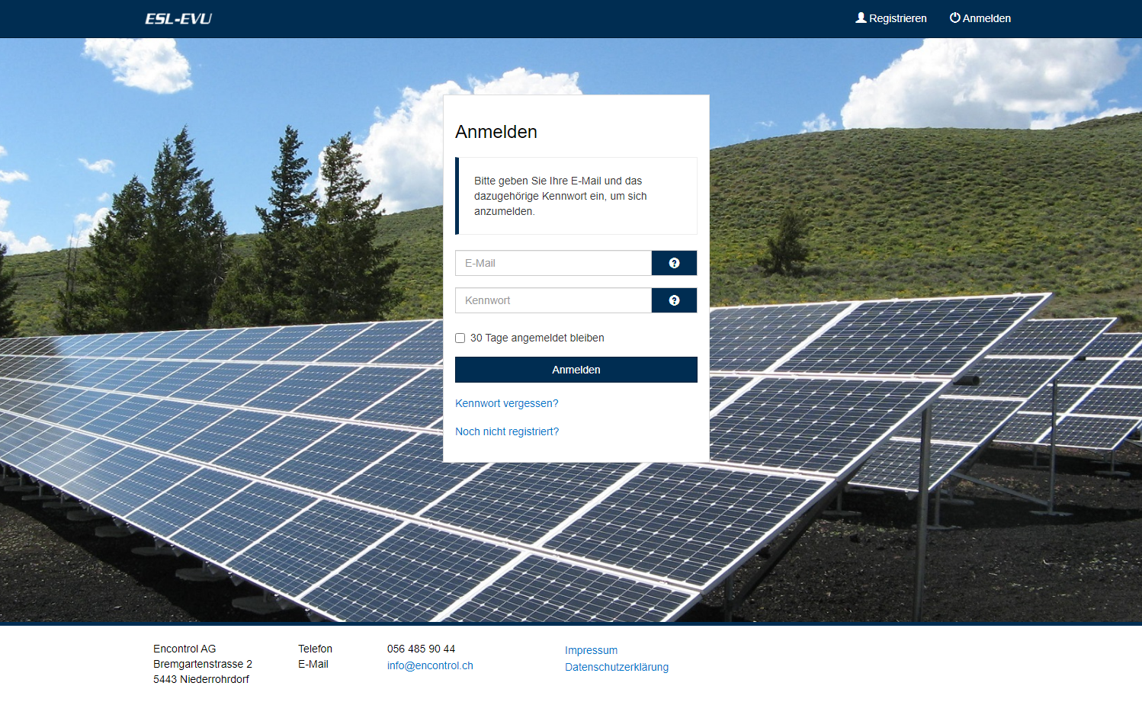Click the Kennwort field help icon
This screenshot has height=718, width=1142.
coord(674,300)
